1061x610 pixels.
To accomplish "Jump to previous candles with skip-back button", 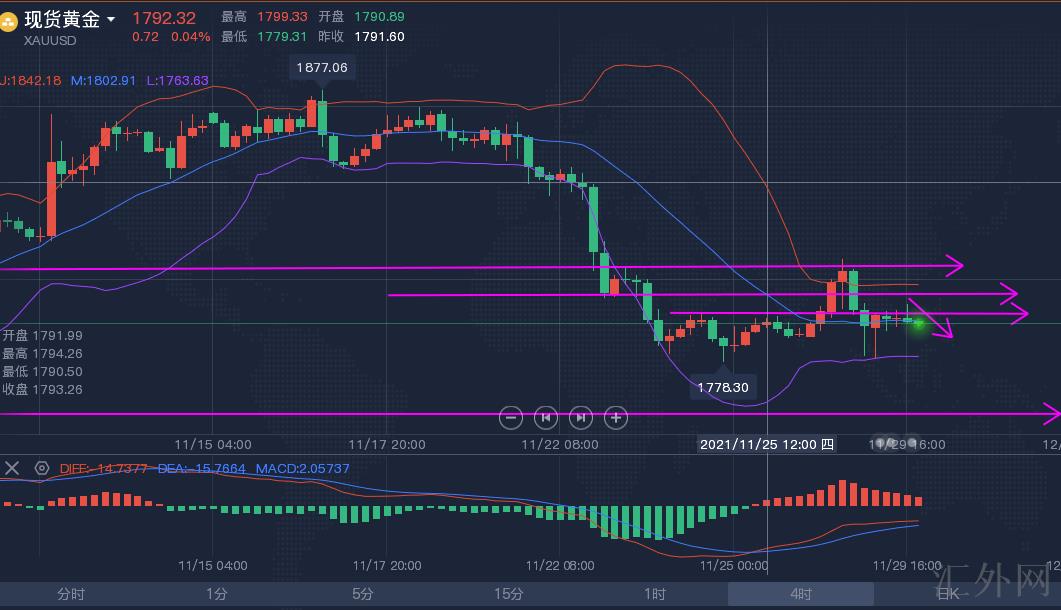I will point(546,417).
